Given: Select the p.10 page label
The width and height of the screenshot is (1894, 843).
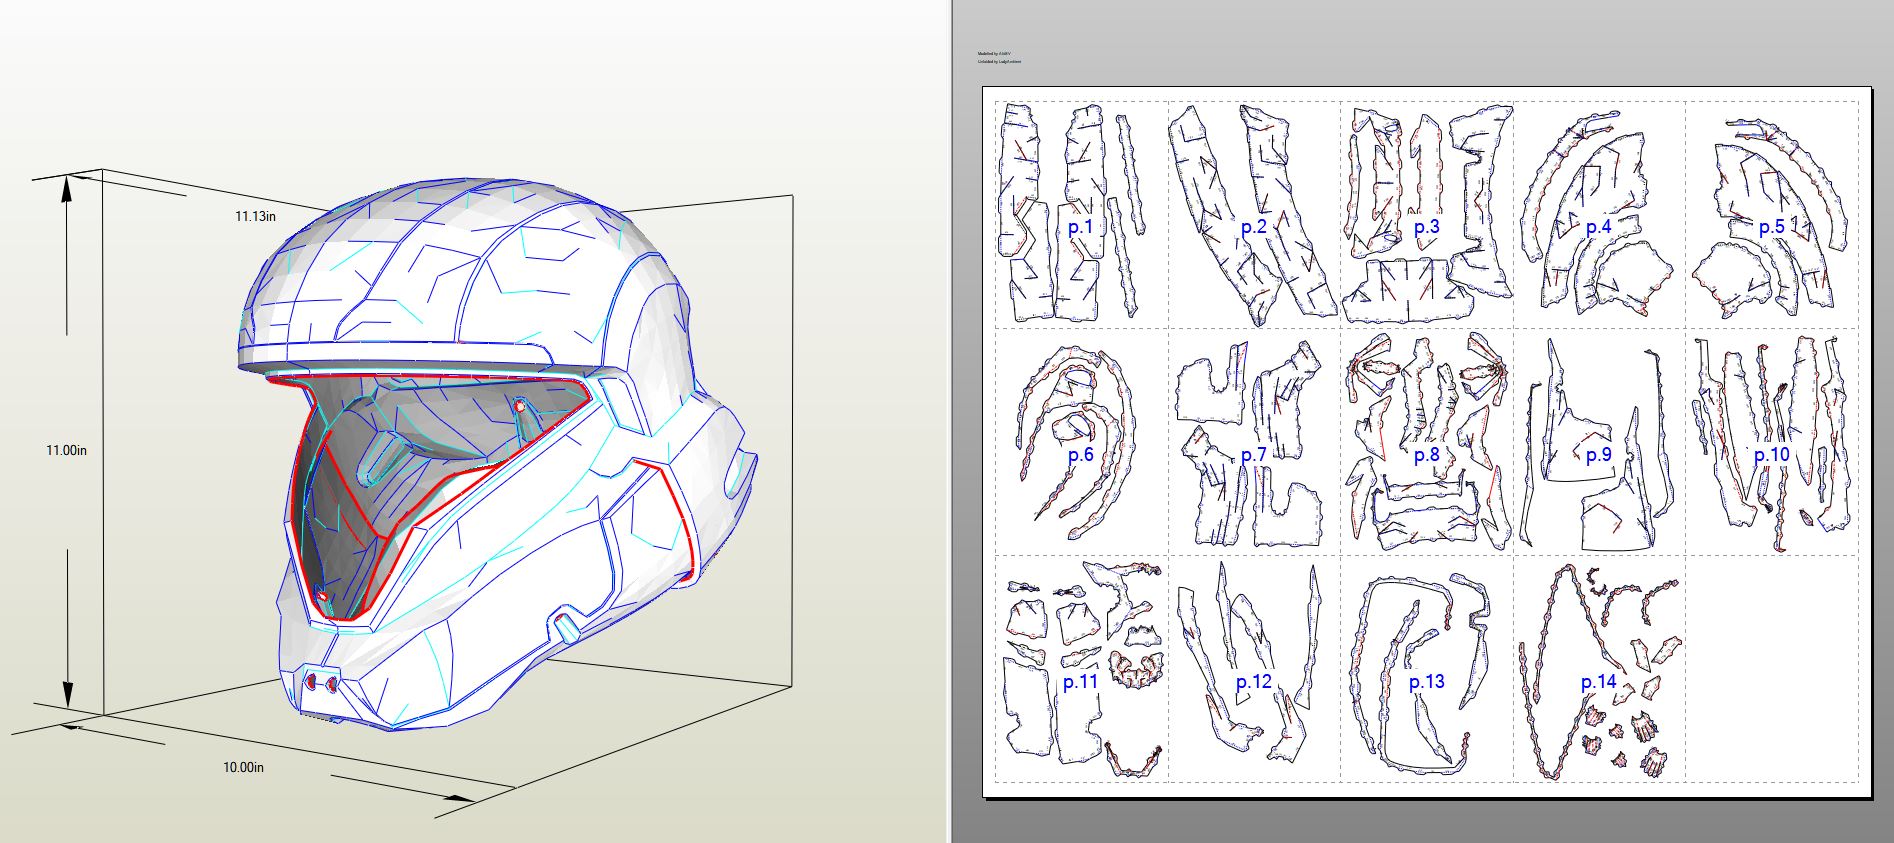Looking at the screenshot, I should click(1771, 455).
